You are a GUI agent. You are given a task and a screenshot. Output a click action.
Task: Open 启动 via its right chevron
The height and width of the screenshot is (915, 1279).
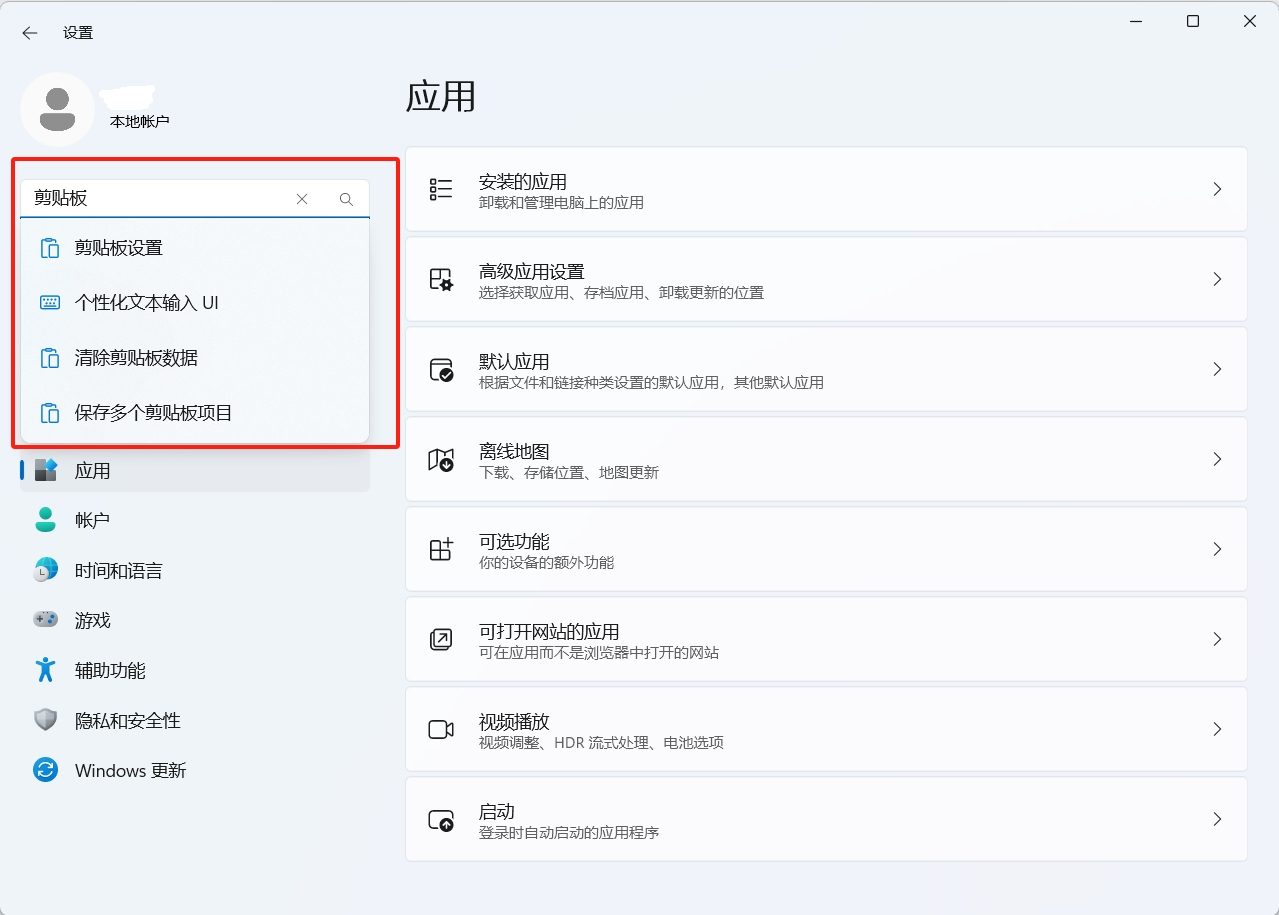[1217, 819]
